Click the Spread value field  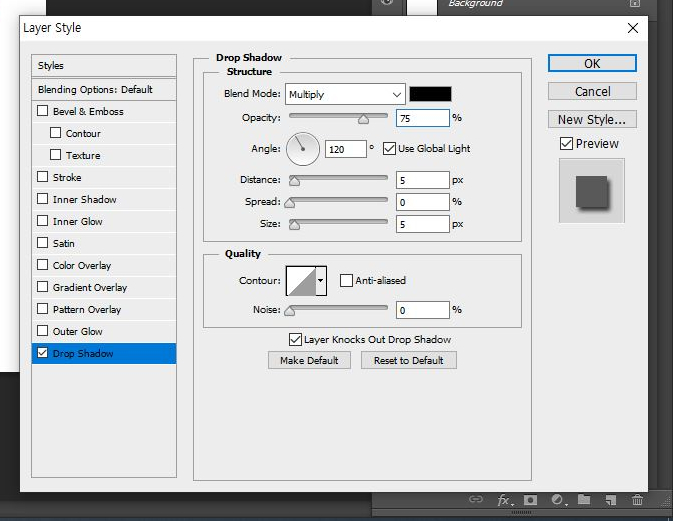(423, 202)
